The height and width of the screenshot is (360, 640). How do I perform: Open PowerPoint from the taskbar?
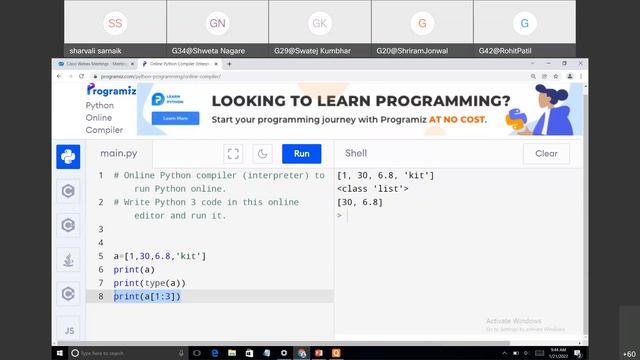(x=319, y=353)
